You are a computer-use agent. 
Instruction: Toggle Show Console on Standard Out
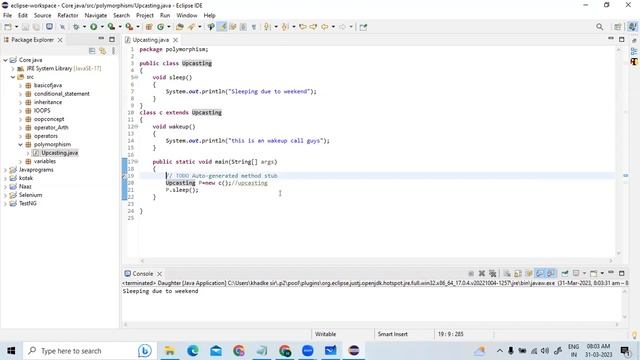[x=540, y=273]
